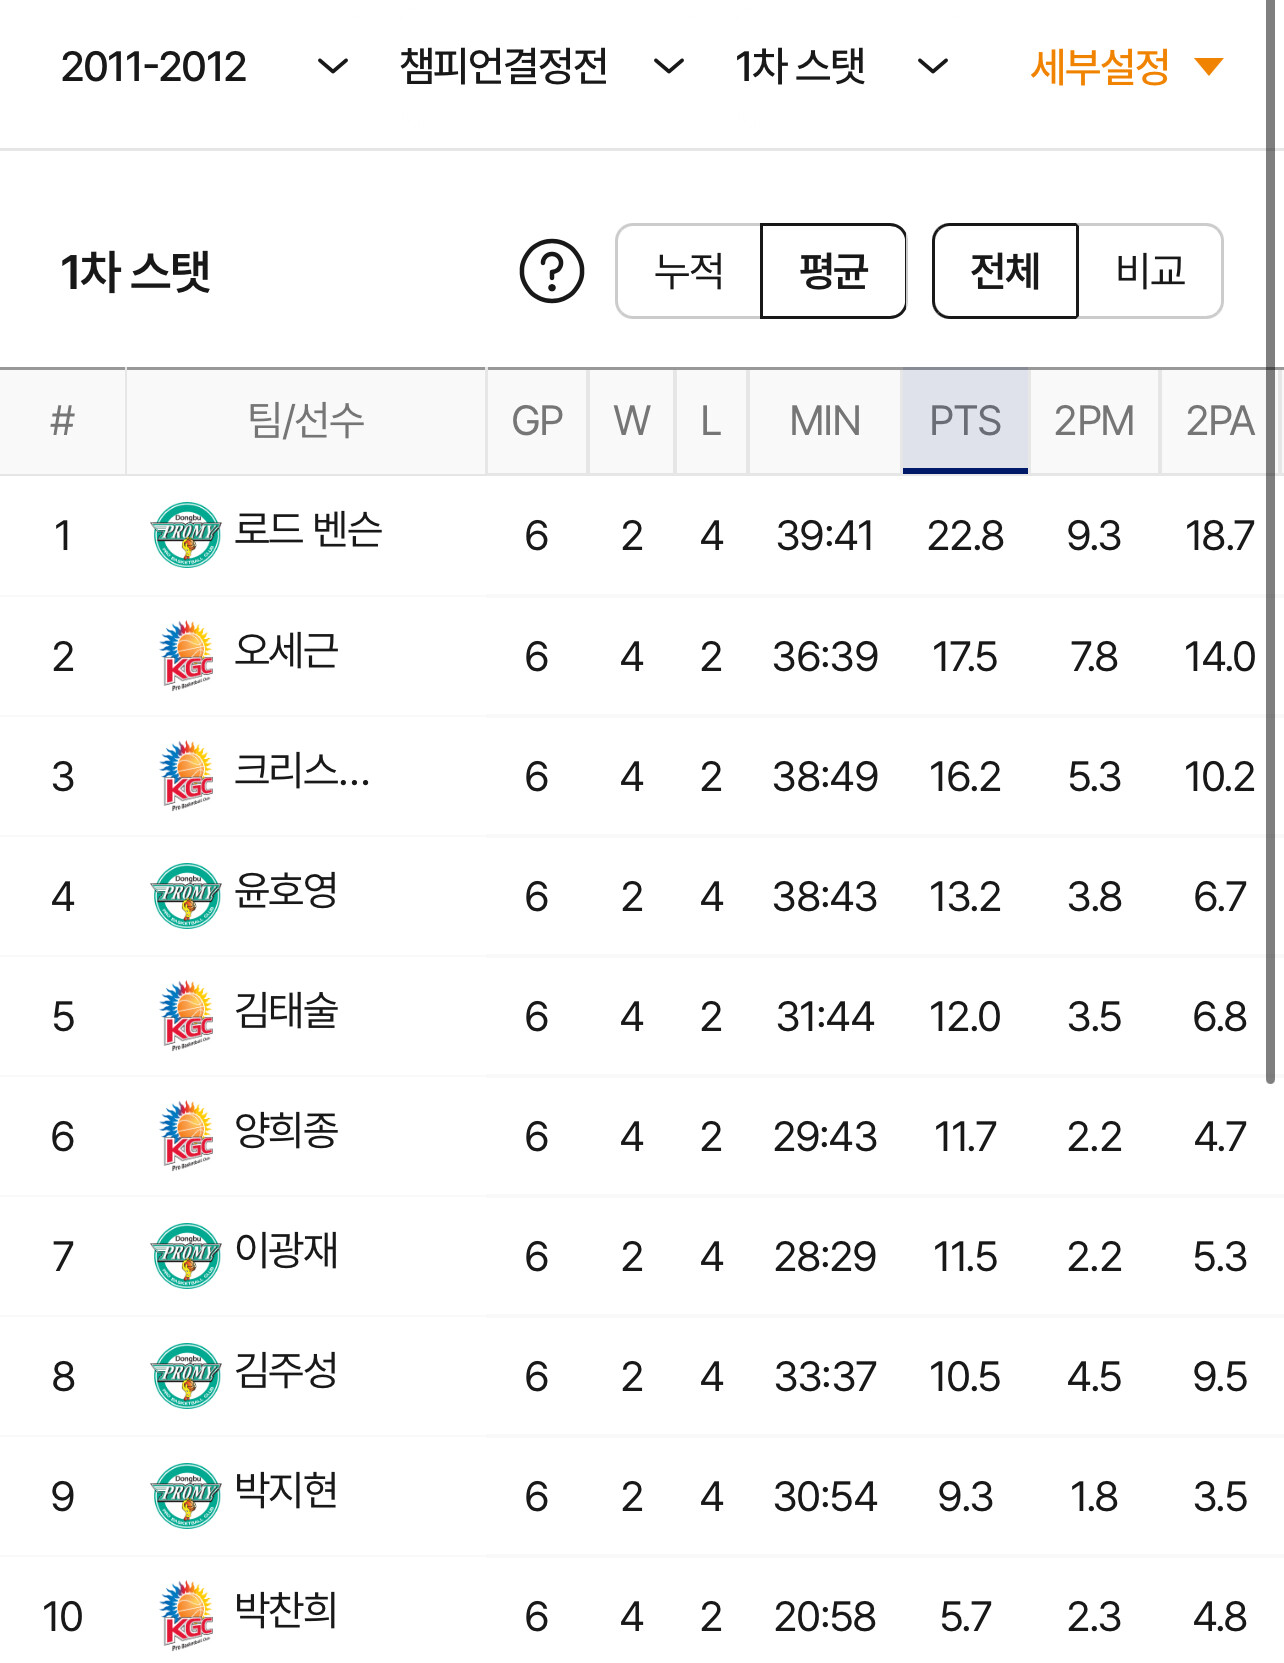Select the 전체 all view button
This screenshot has width=1284, height=1663.
pos(1005,271)
